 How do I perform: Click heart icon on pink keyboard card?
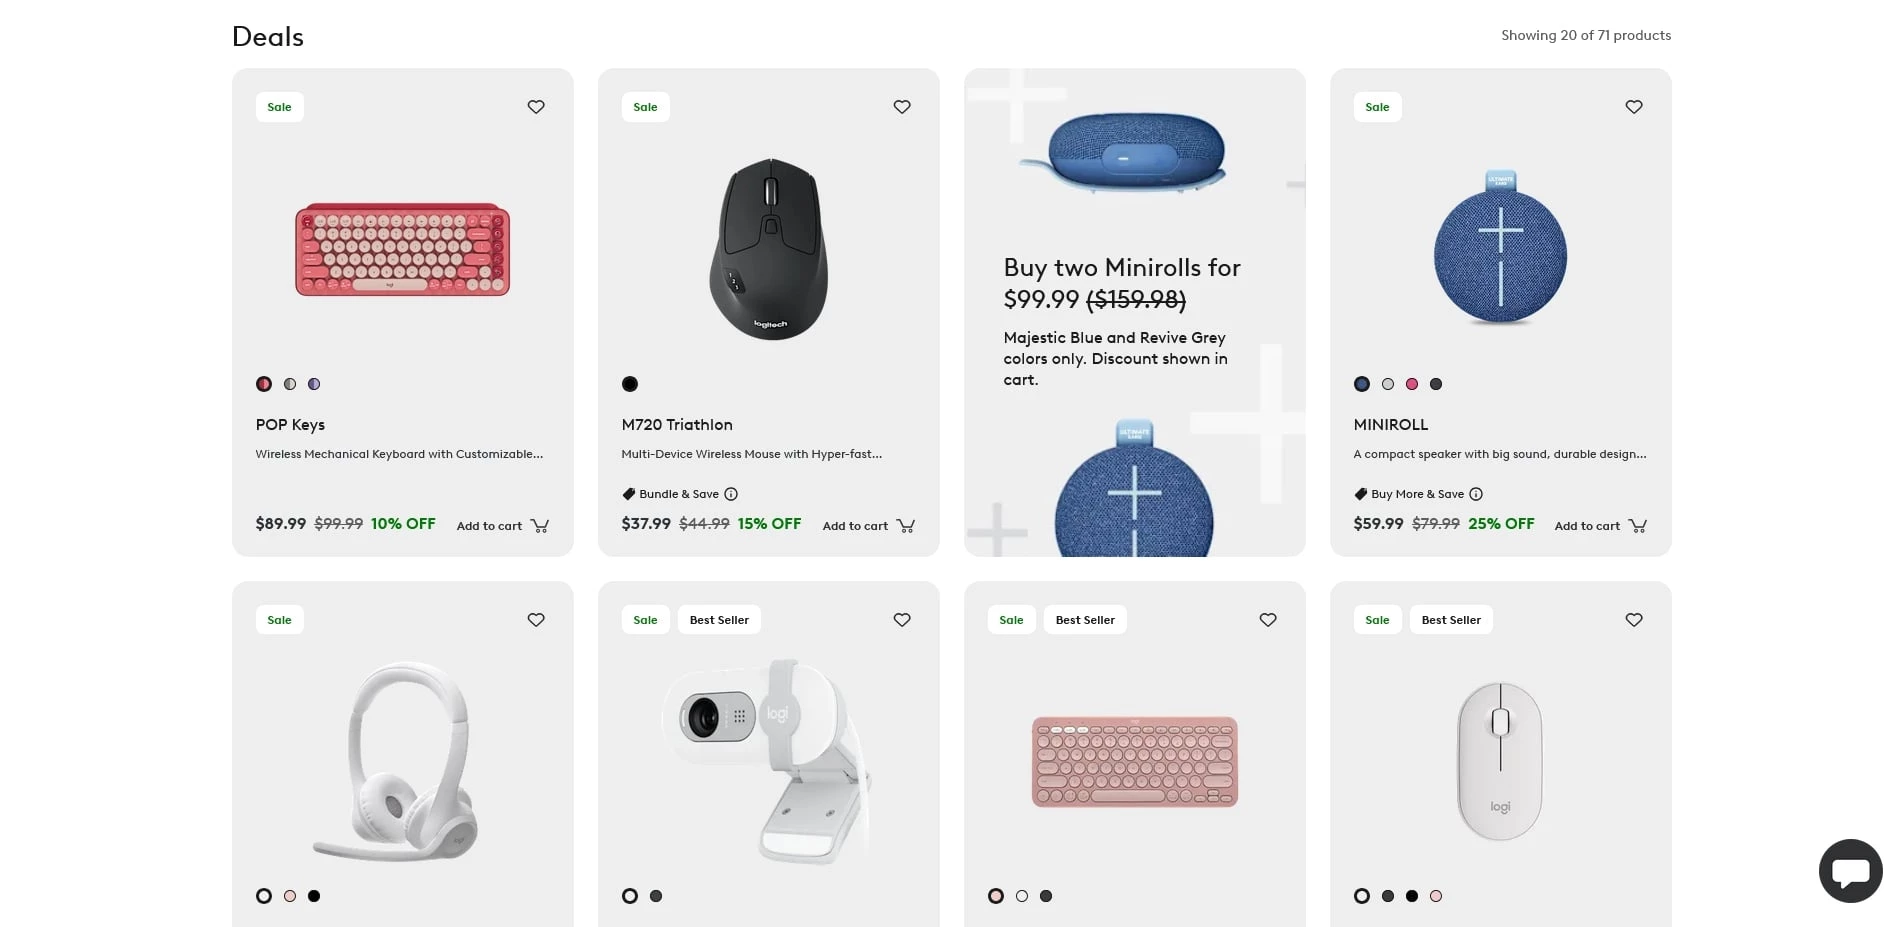[x=1268, y=620]
